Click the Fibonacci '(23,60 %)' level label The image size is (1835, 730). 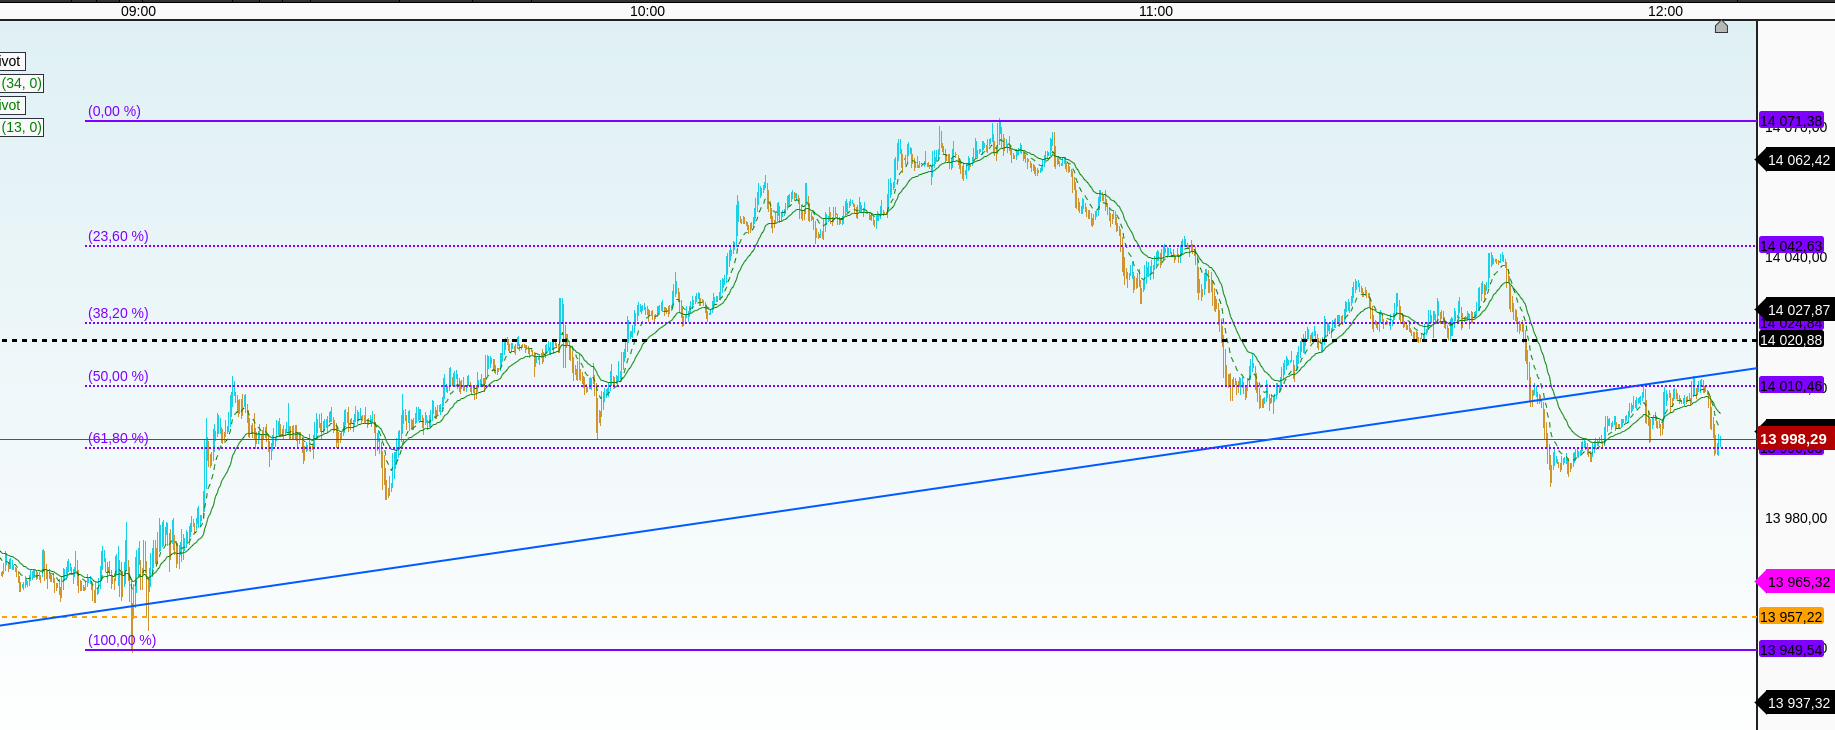click(118, 236)
